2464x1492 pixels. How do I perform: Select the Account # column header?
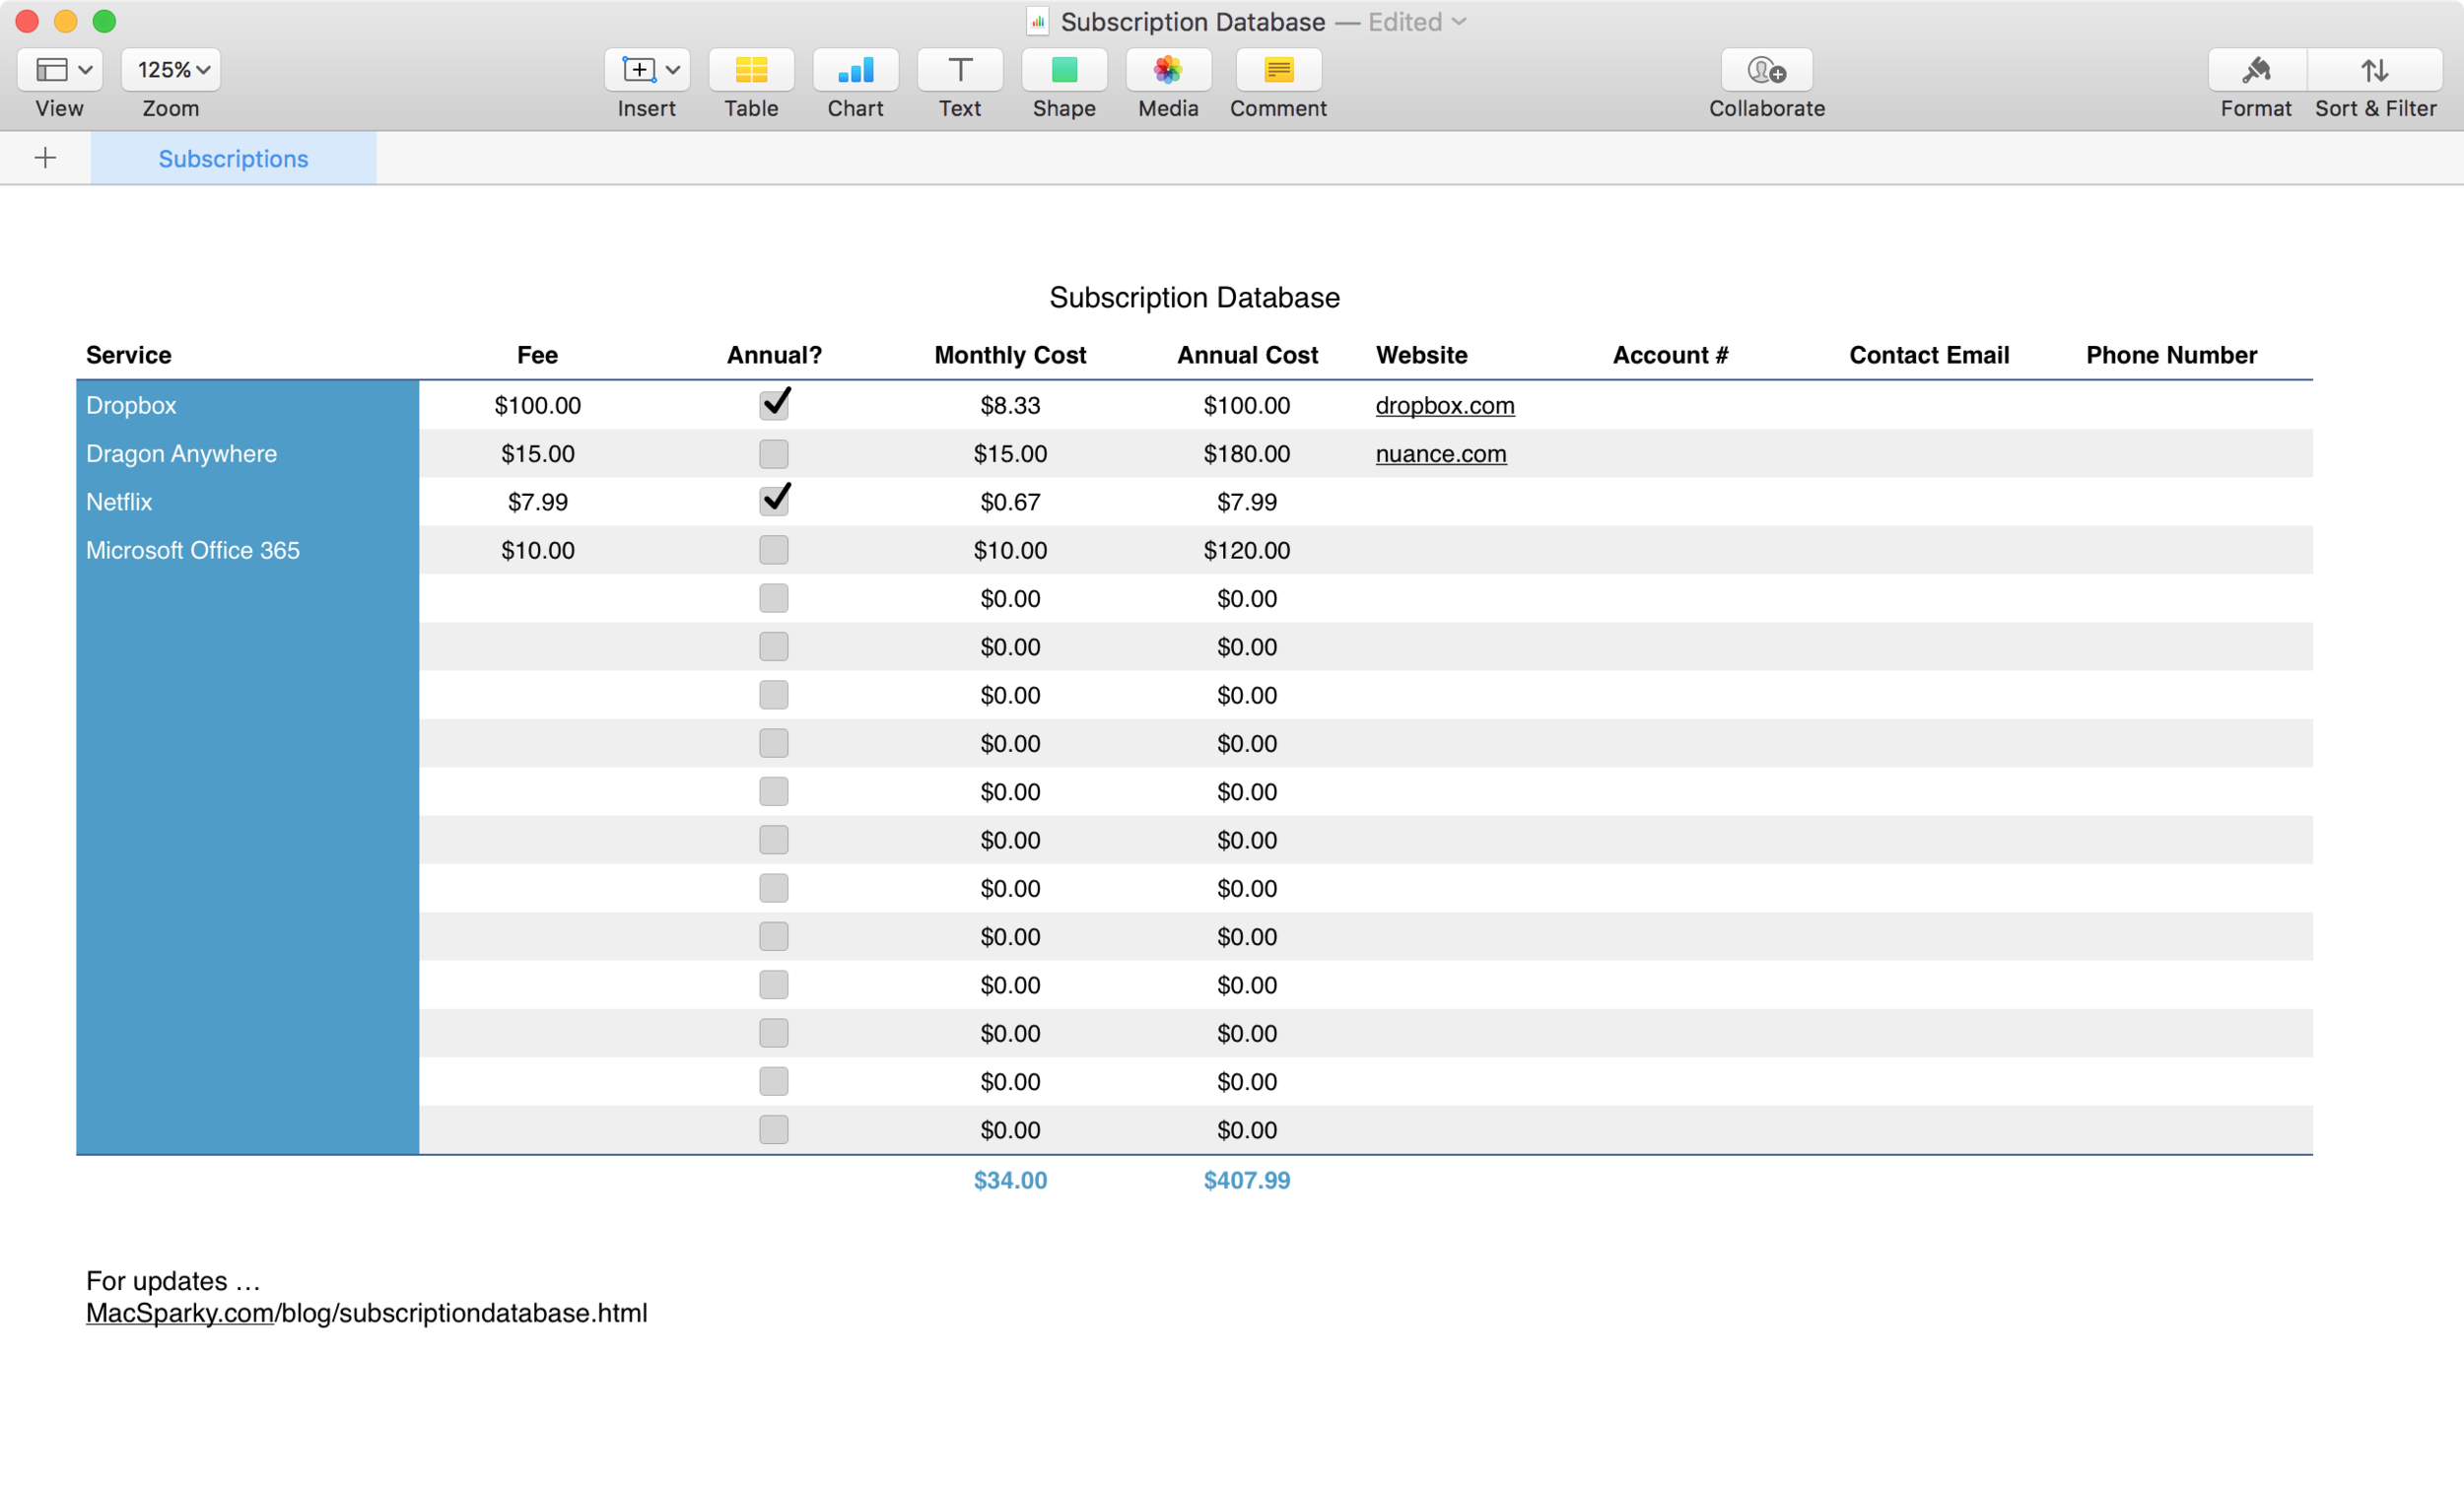pyautogui.click(x=1670, y=355)
